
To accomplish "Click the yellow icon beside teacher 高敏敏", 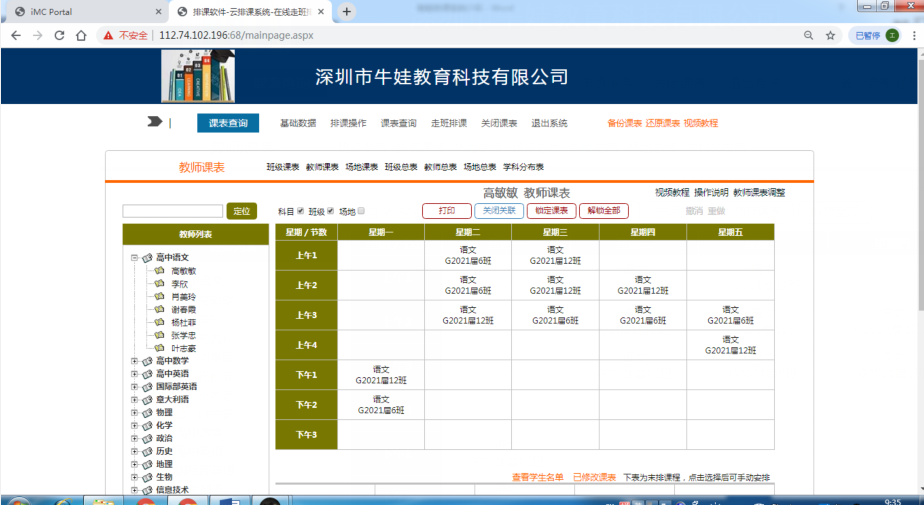I will (x=159, y=270).
